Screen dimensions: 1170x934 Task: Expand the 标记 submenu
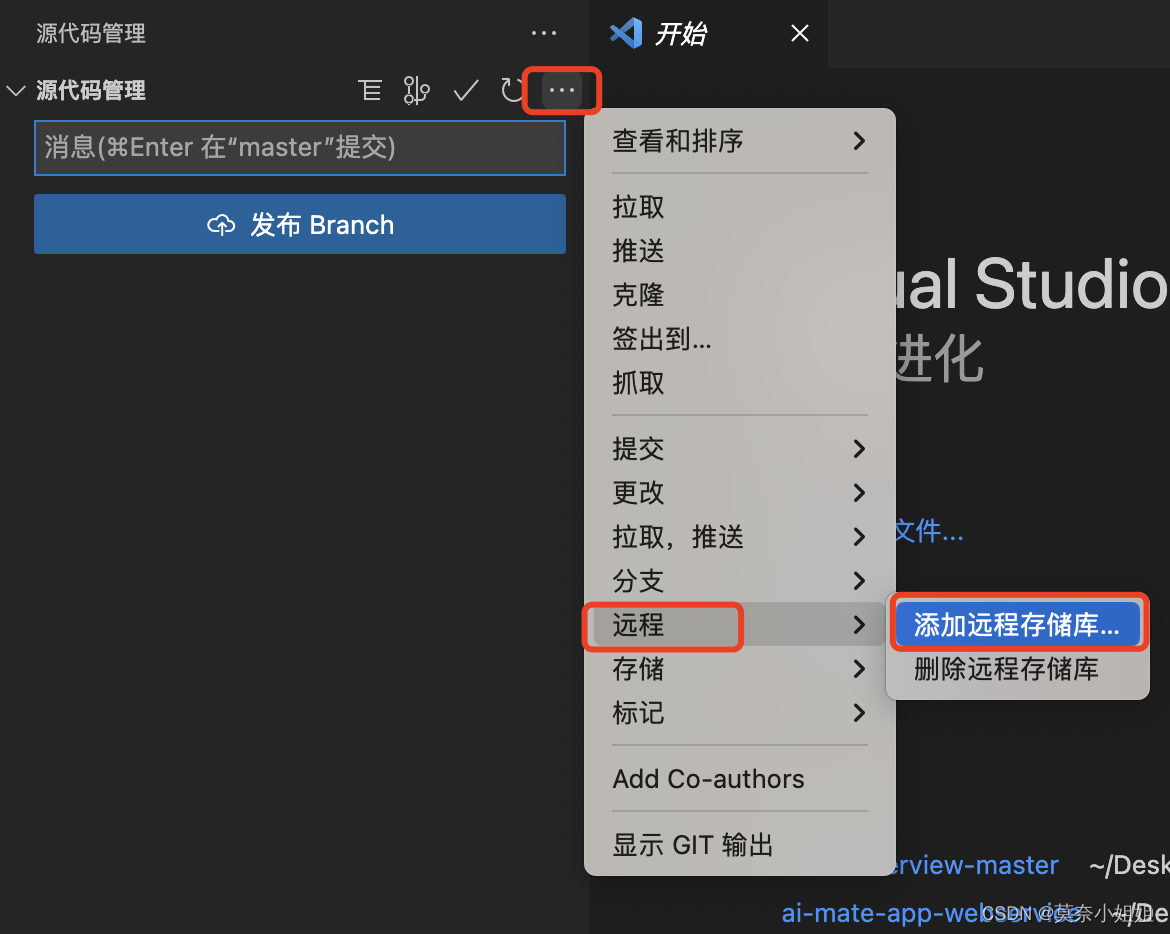pyautogui.click(x=739, y=712)
